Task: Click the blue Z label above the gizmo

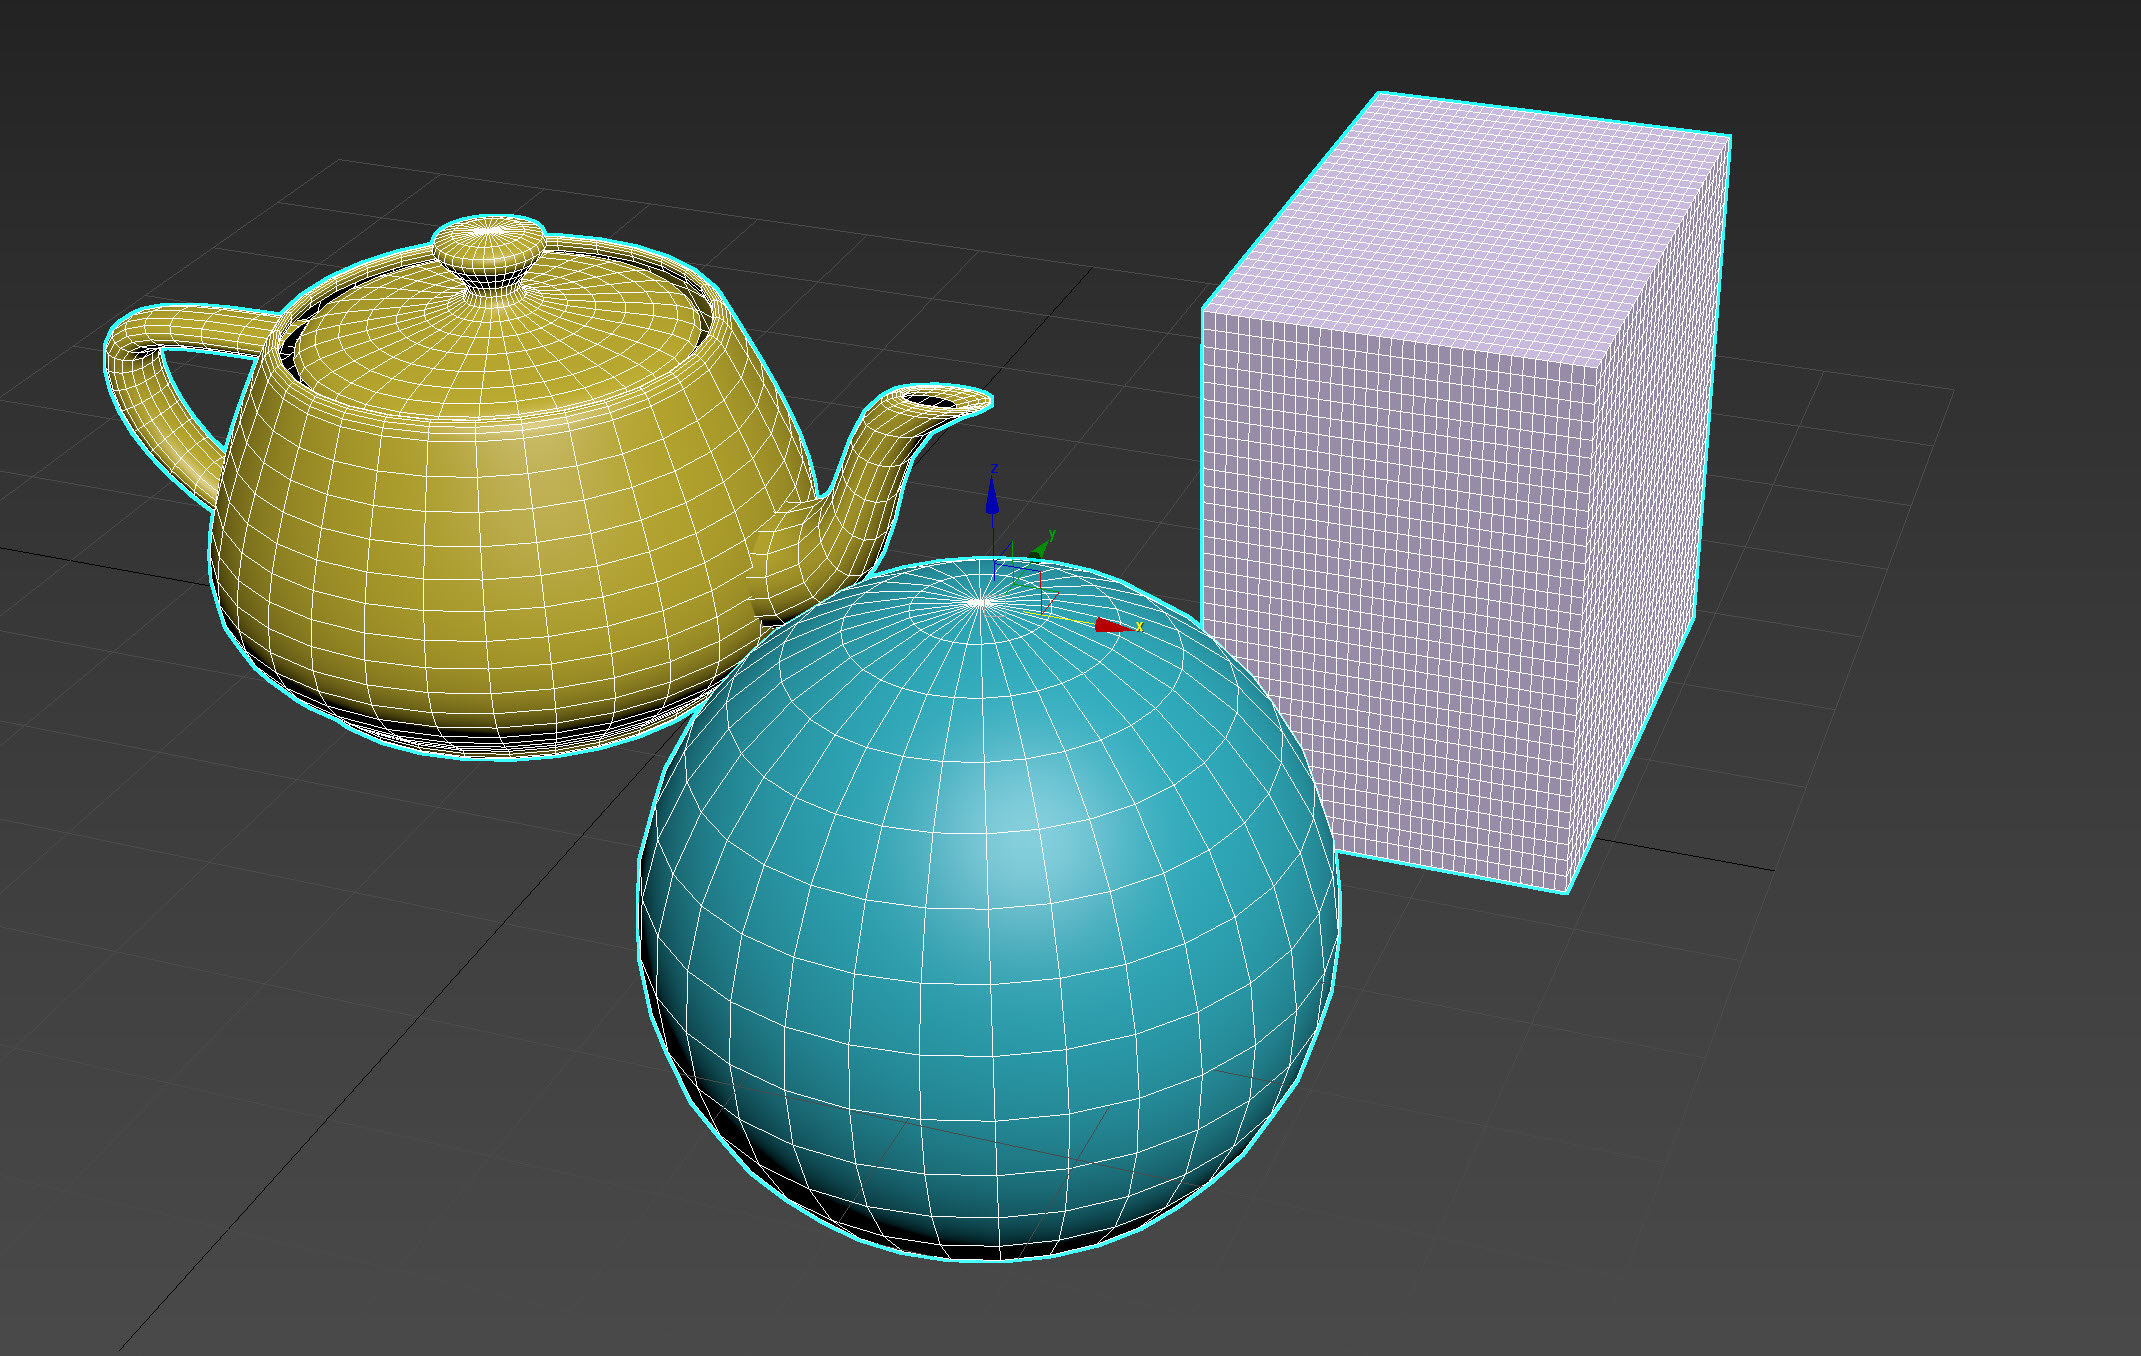Action: pyautogui.click(x=994, y=469)
